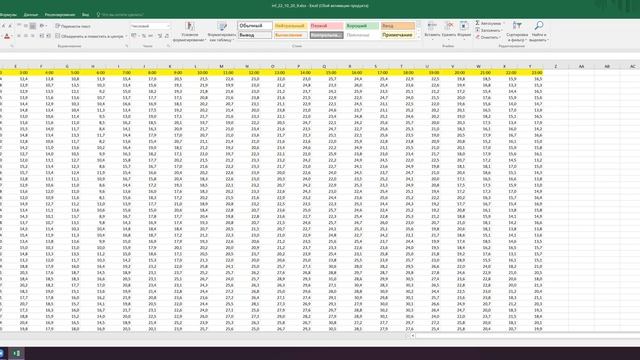Open the Условное форматирование menu

(189, 31)
